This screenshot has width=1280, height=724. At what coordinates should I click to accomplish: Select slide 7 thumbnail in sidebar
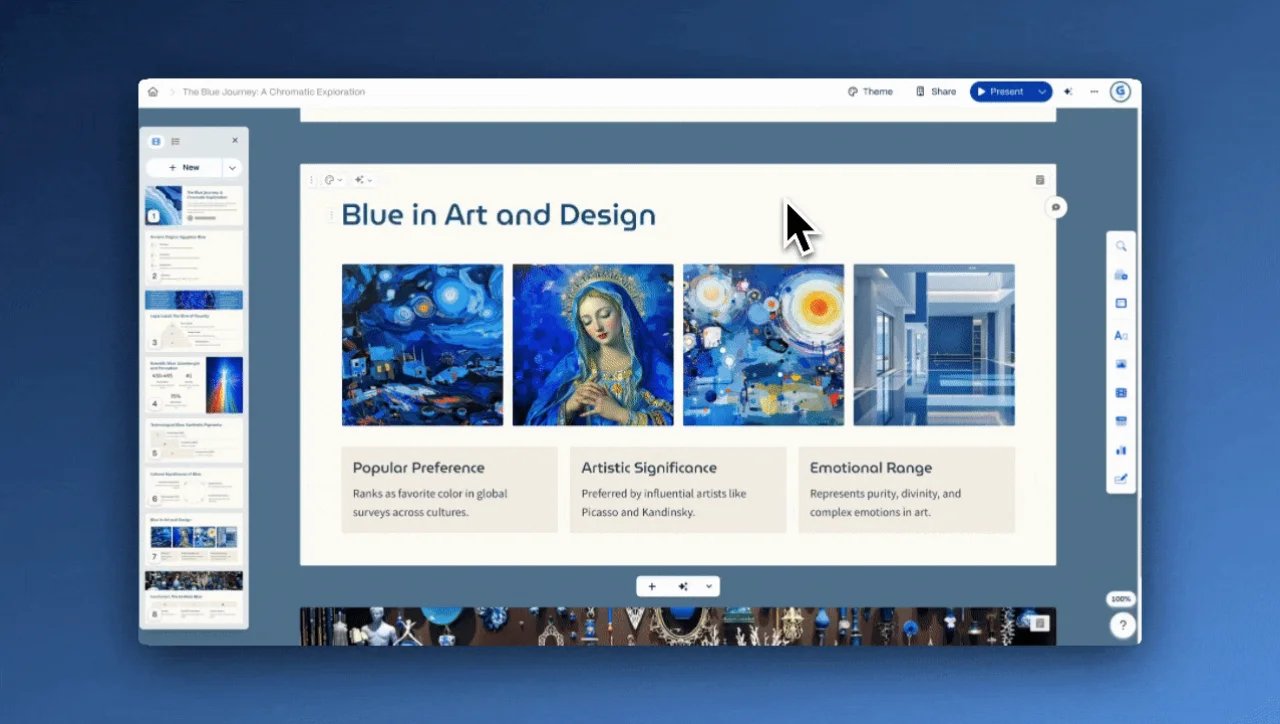point(194,540)
